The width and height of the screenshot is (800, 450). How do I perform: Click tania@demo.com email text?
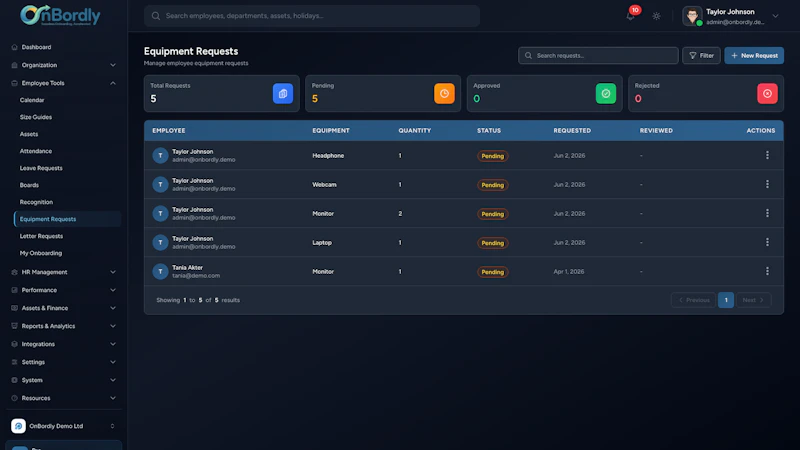coord(196,276)
